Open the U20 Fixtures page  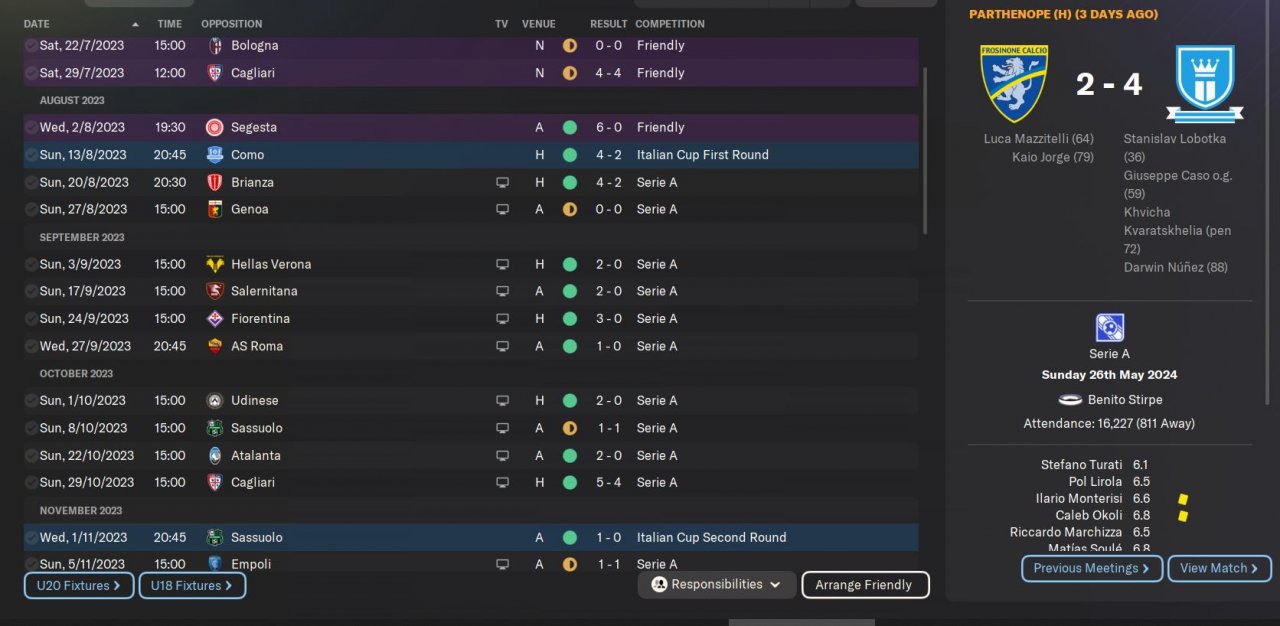[x=79, y=586]
